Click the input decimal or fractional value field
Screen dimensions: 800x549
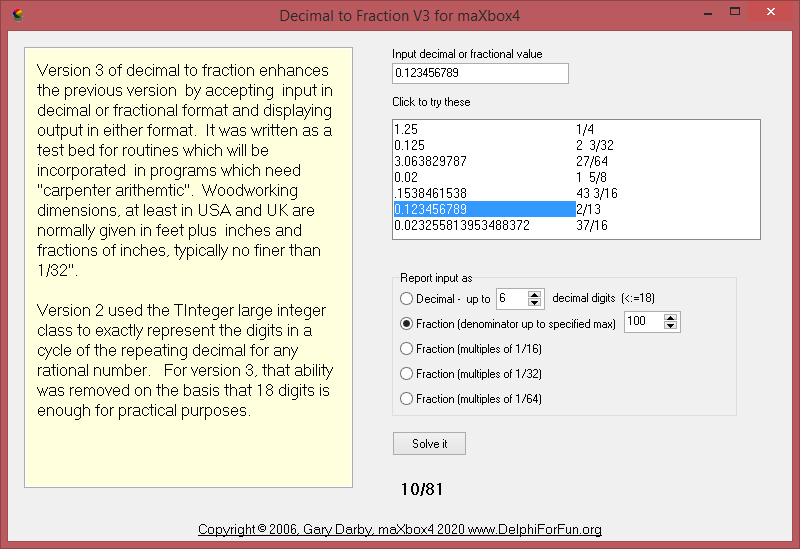pyautogui.click(x=479, y=74)
